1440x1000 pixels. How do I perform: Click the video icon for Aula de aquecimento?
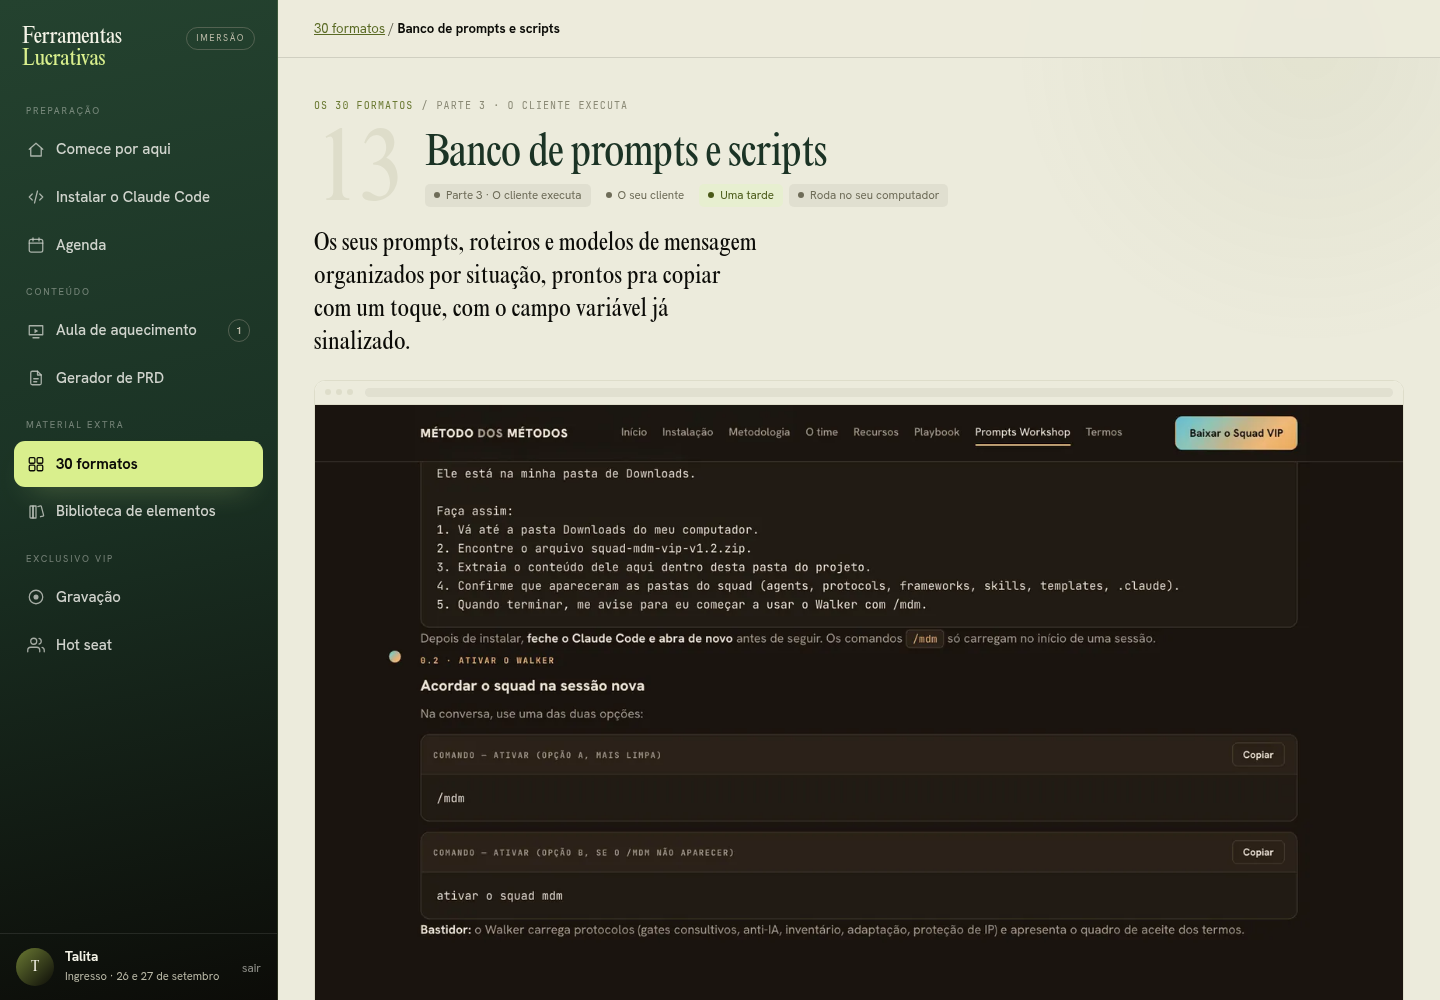(36, 331)
